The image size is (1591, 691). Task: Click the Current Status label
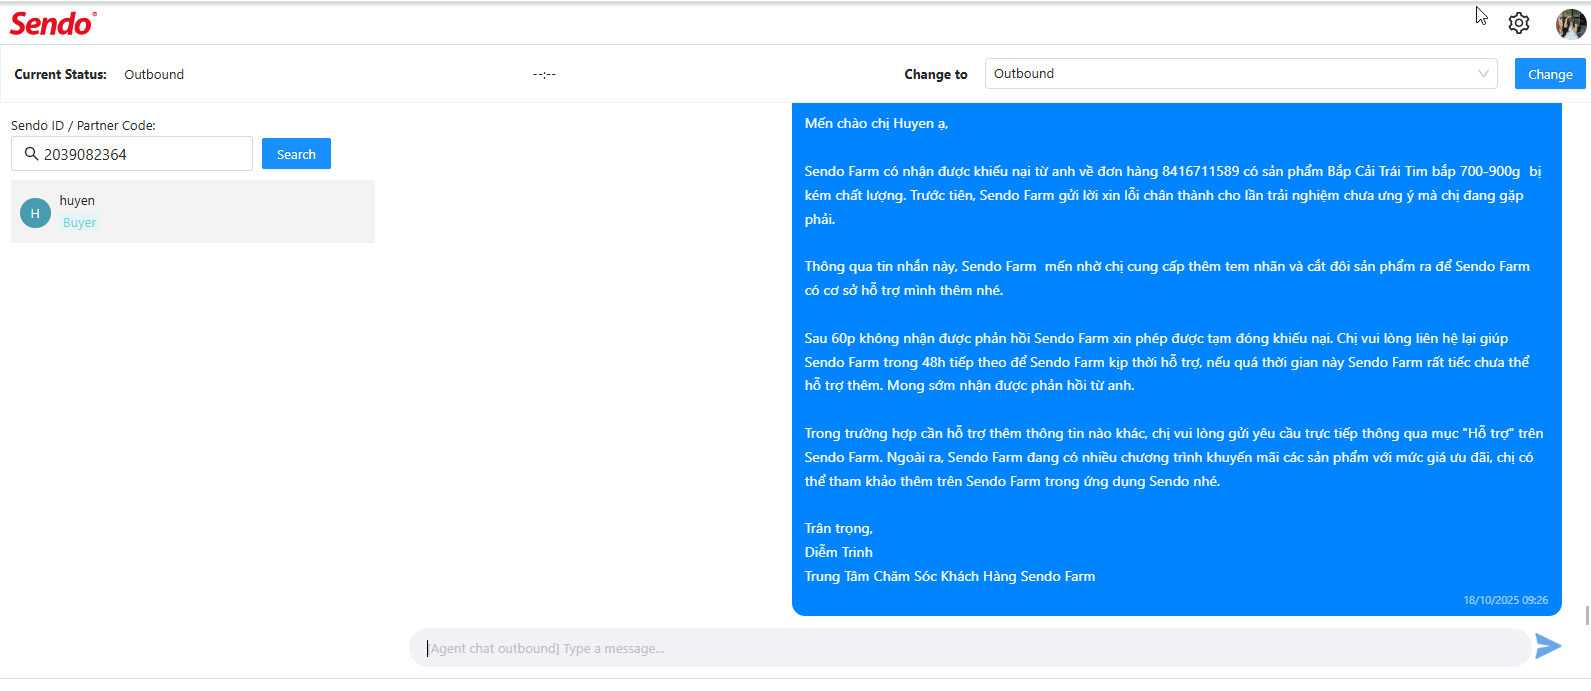pyautogui.click(x=60, y=74)
